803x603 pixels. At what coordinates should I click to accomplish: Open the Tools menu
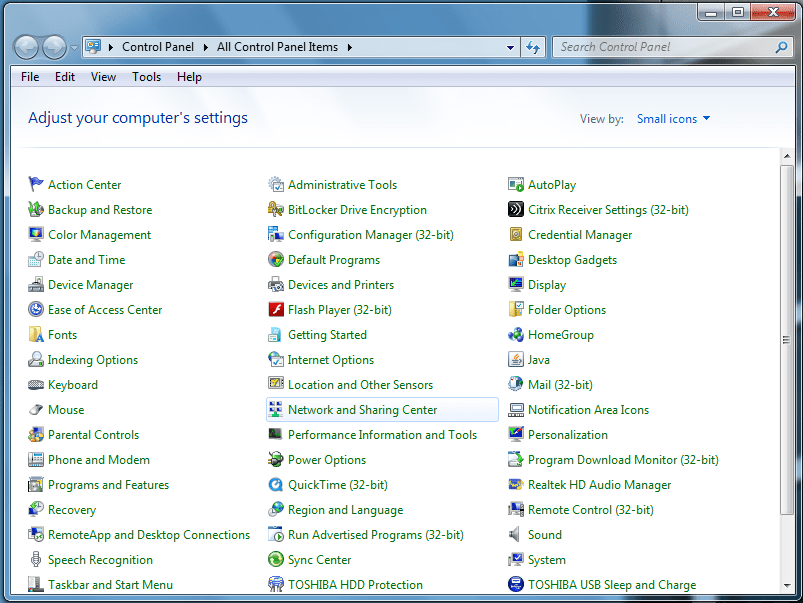[x=146, y=77]
